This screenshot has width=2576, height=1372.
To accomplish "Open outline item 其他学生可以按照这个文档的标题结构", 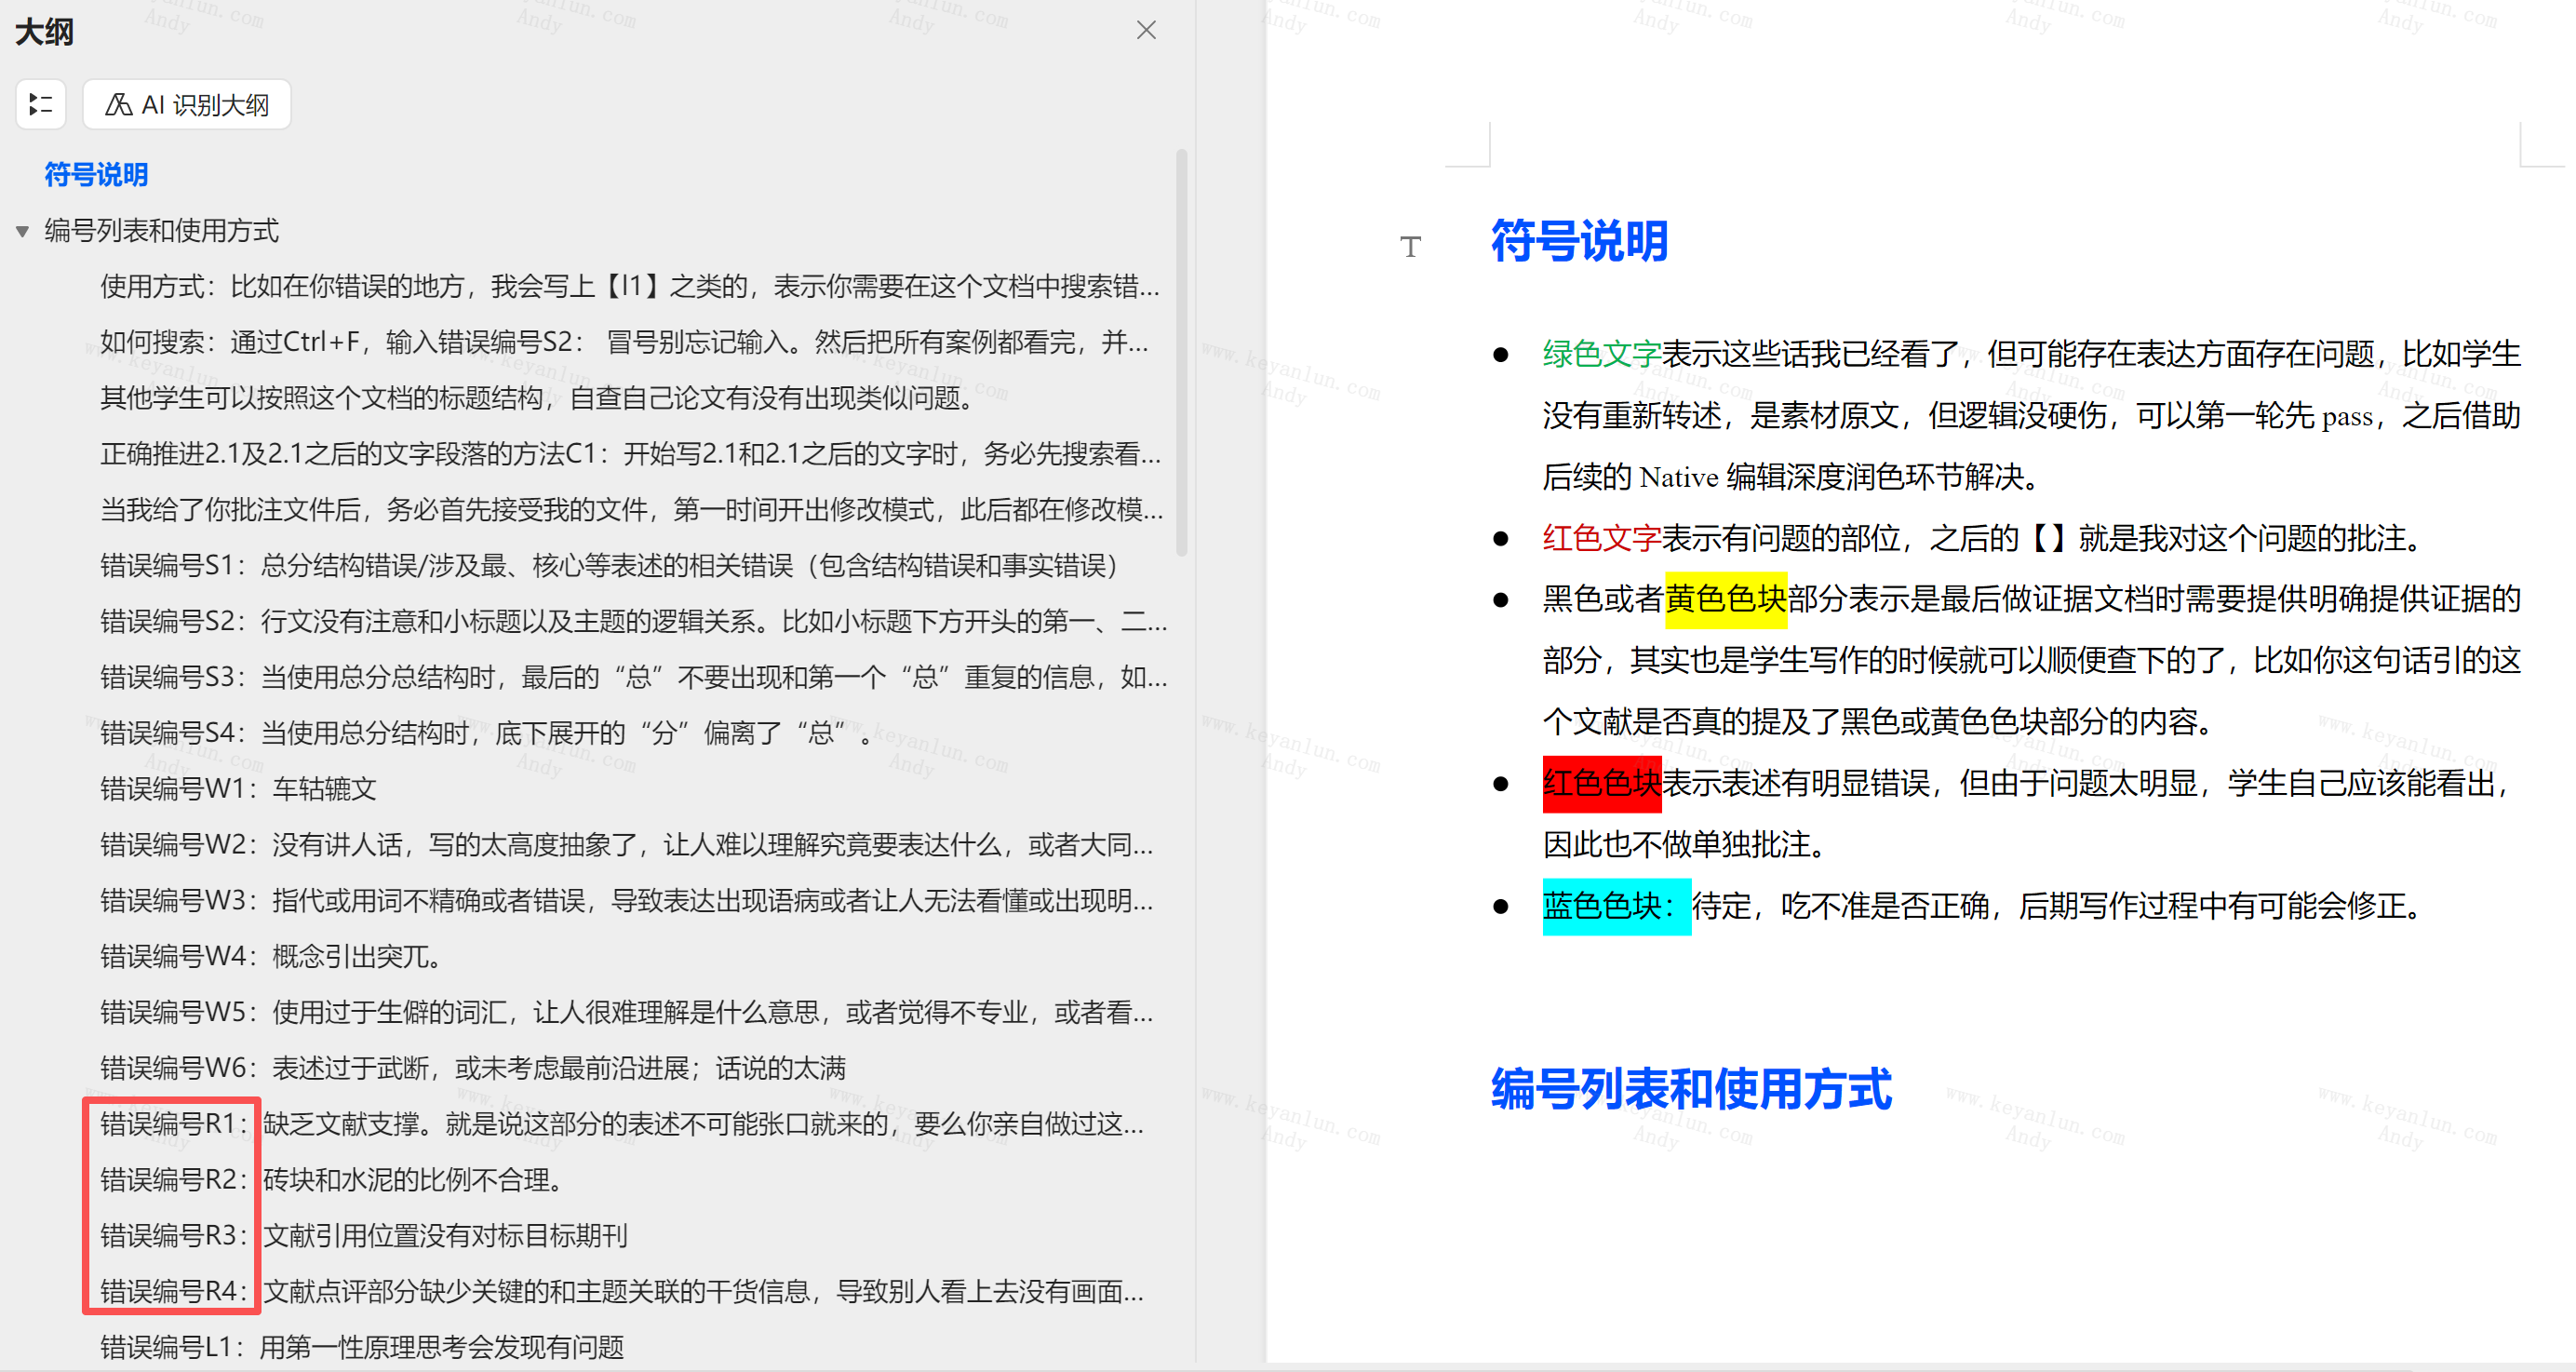I will pos(538,399).
